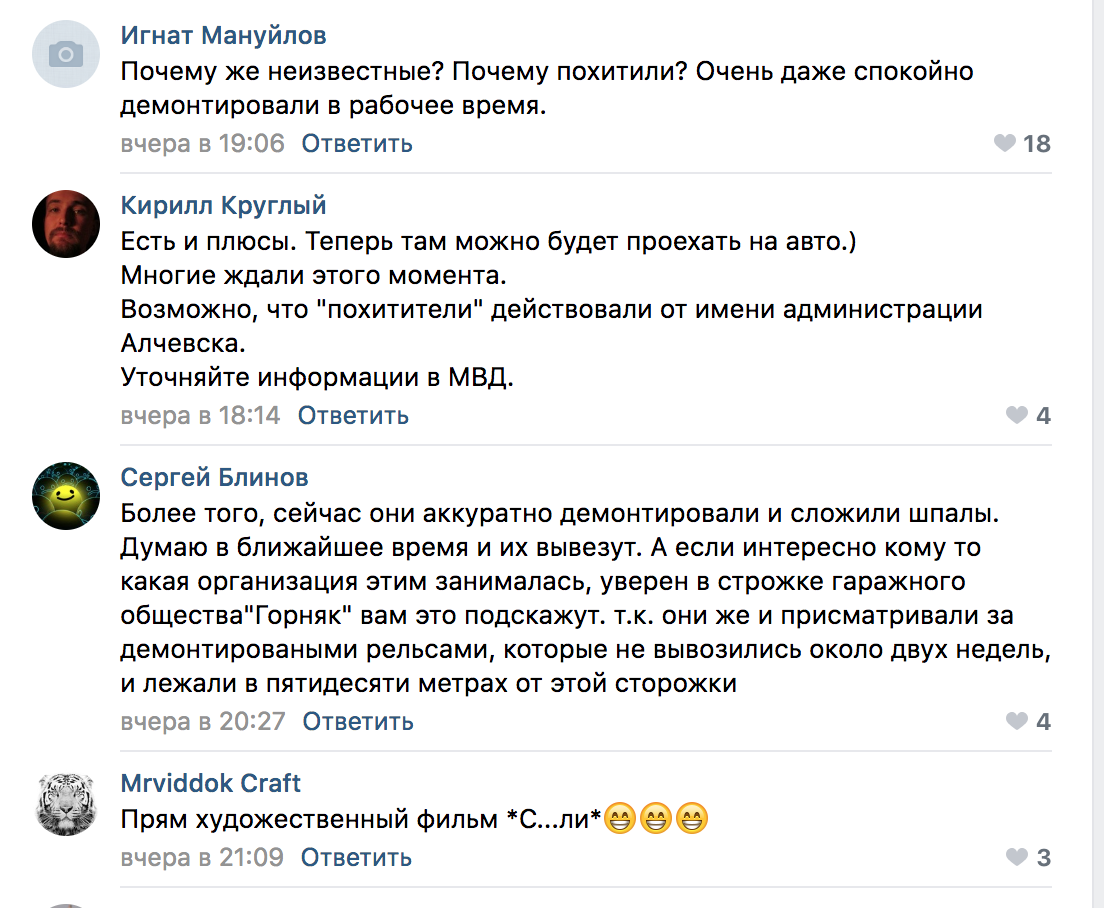Viewport: 1104px width, 908px height.
Task: Click Ответить under Кирилл Круглый's comment
Action: coord(353,415)
